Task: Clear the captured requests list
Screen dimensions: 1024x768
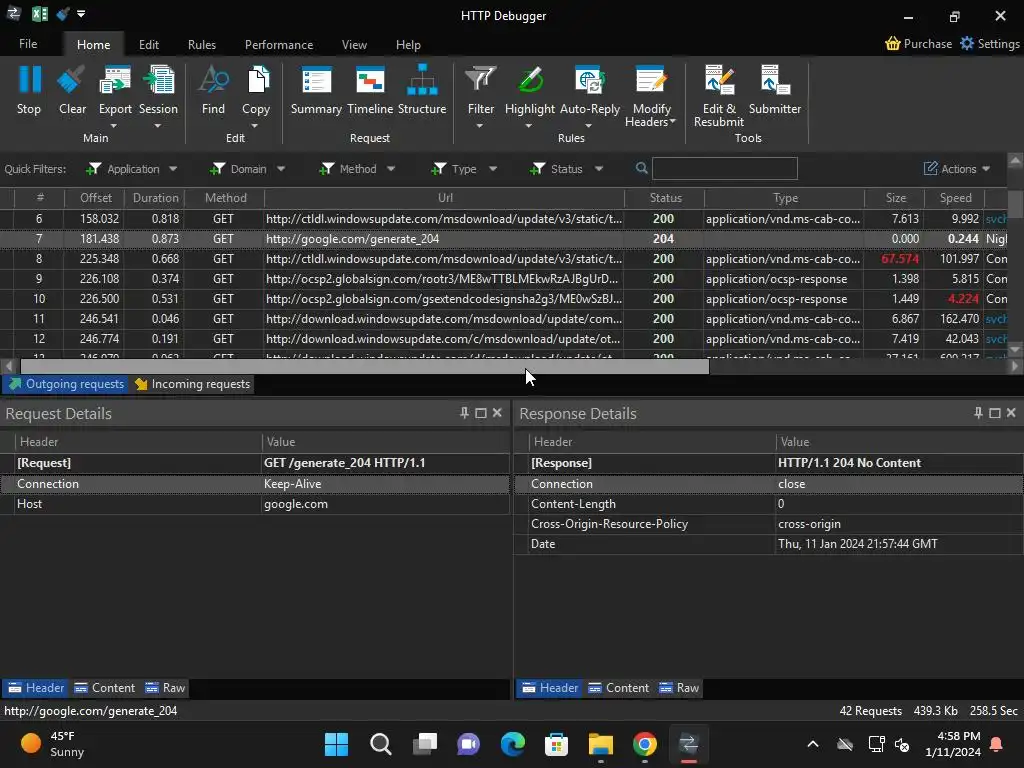Action: coord(72,90)
